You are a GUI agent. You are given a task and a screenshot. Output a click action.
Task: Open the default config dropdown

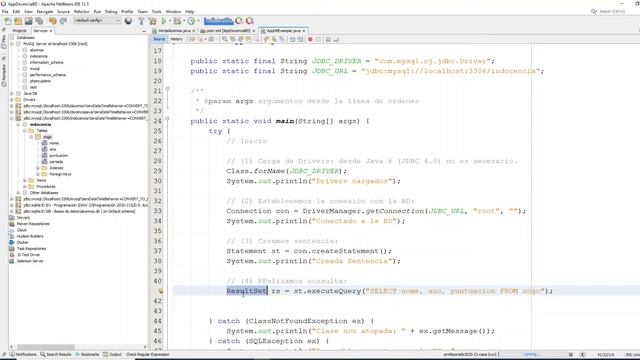tap(97, 20)
